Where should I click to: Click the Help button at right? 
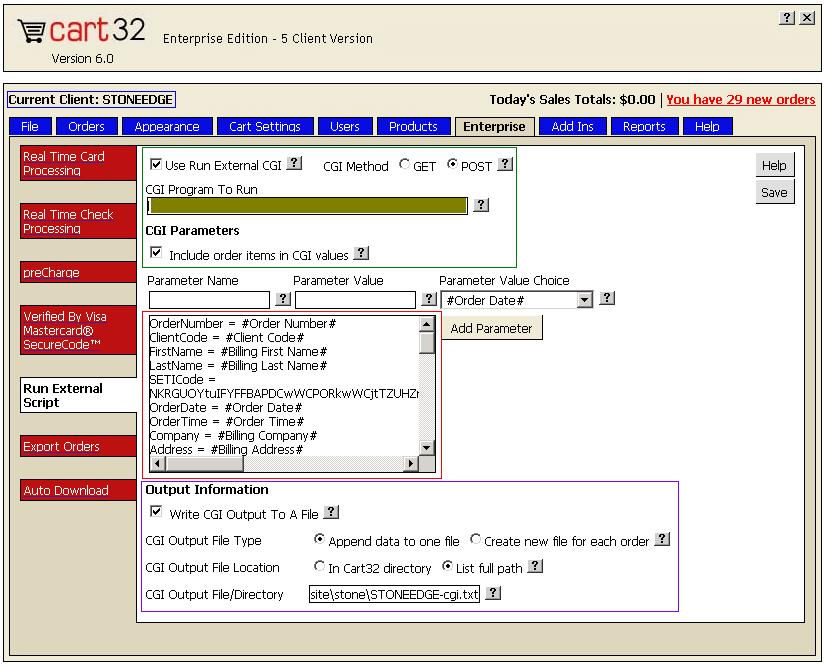click(775, 165)
